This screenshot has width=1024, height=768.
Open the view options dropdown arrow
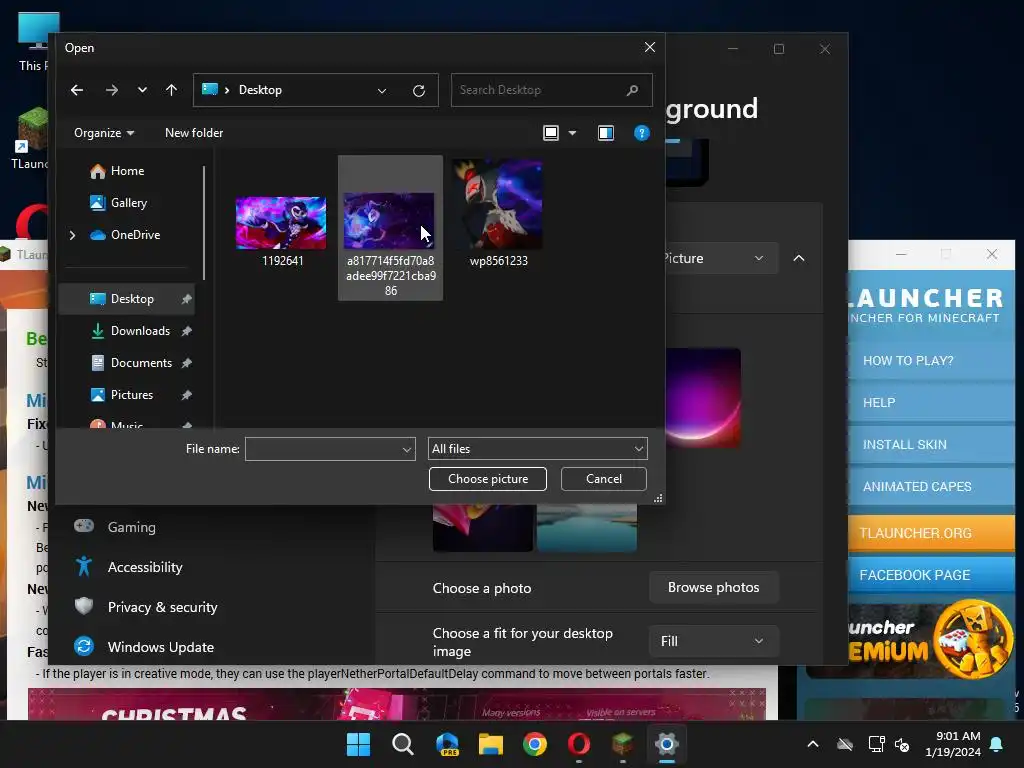[572, 133]
